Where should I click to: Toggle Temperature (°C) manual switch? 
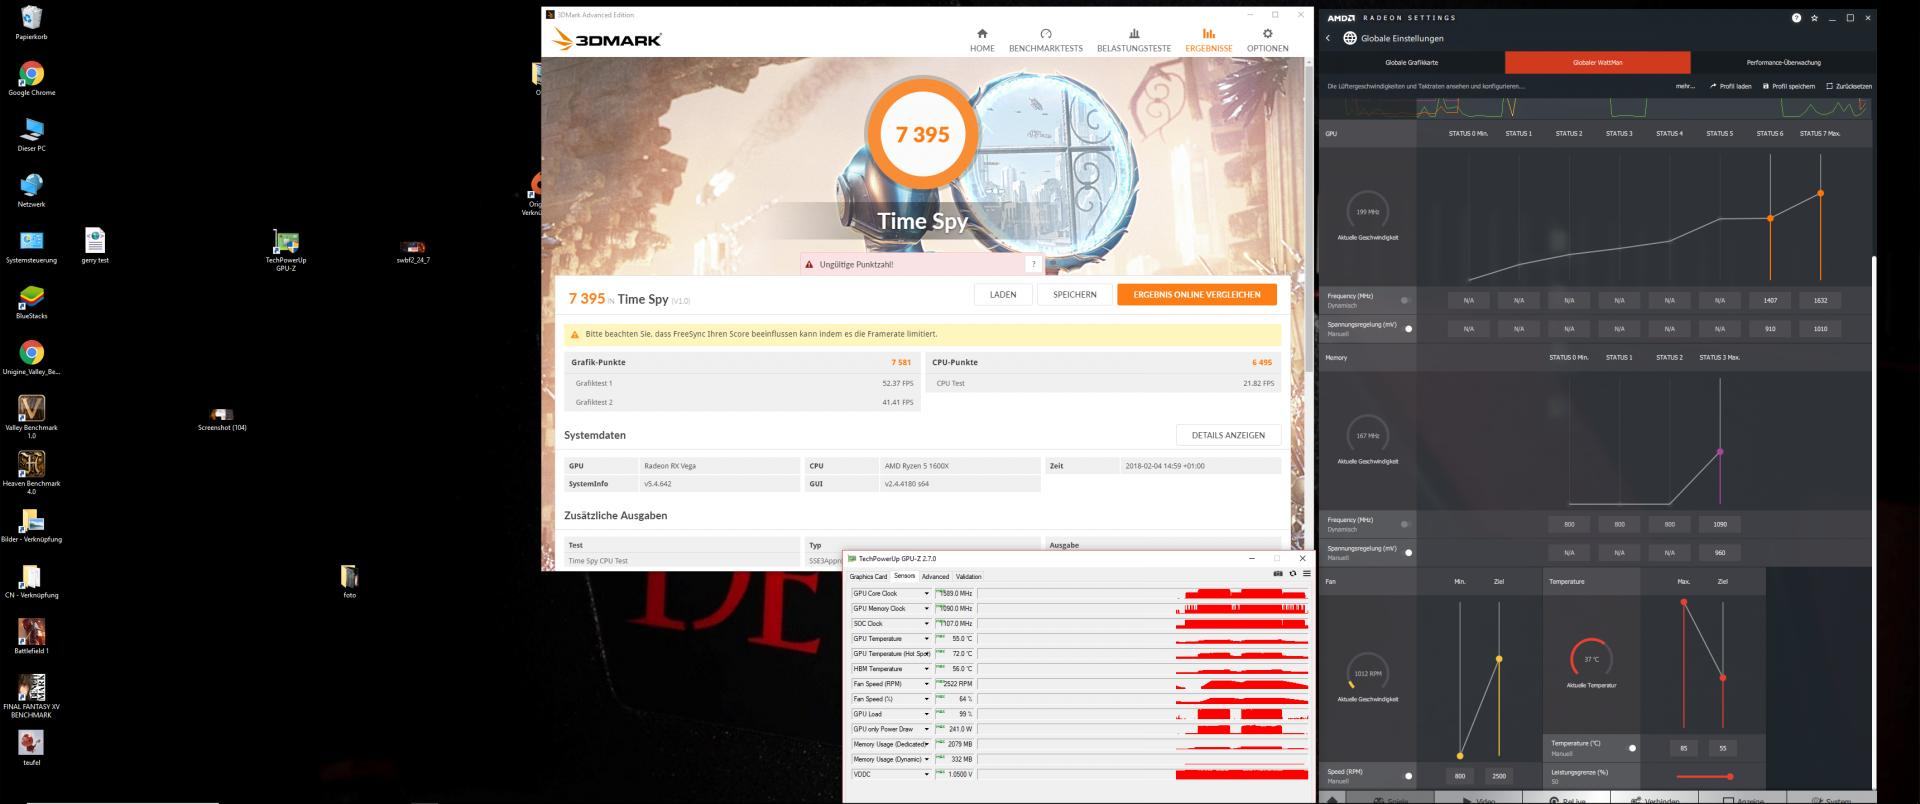tap(1631, 748)
